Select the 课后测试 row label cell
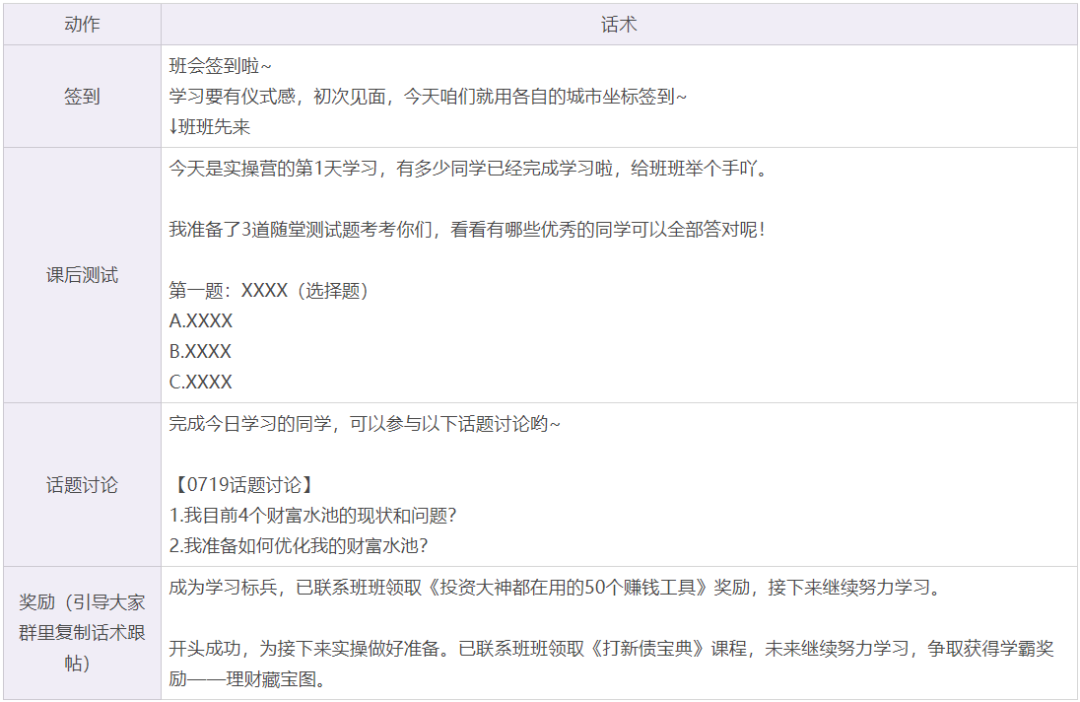The height and width of the screenshot is (702, 1080). (x=82, y=275)
